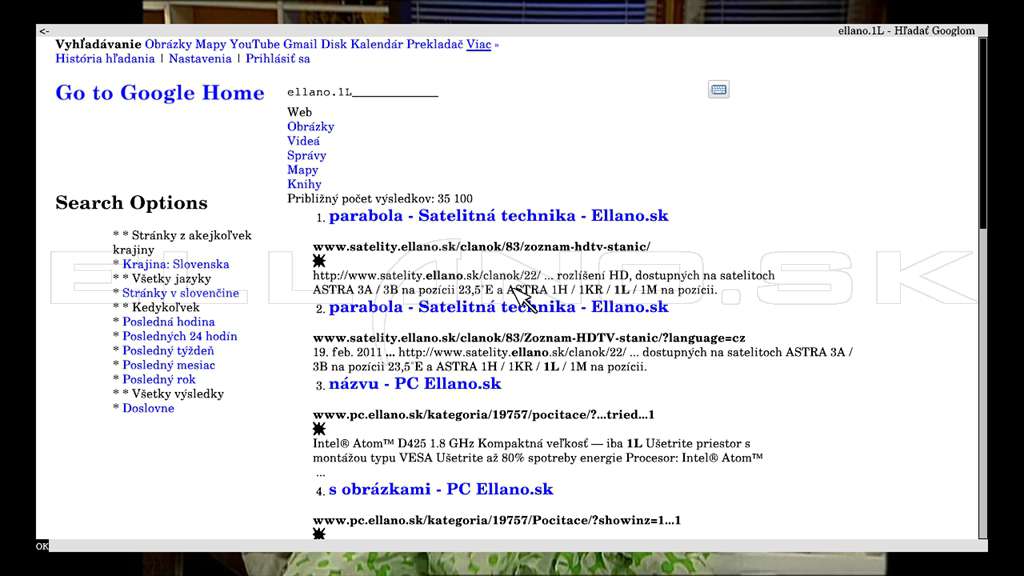Open Nastavenia link
The width and height of the screenshot is (1024, 576).
pyautogui.click(x=200, y=59)
